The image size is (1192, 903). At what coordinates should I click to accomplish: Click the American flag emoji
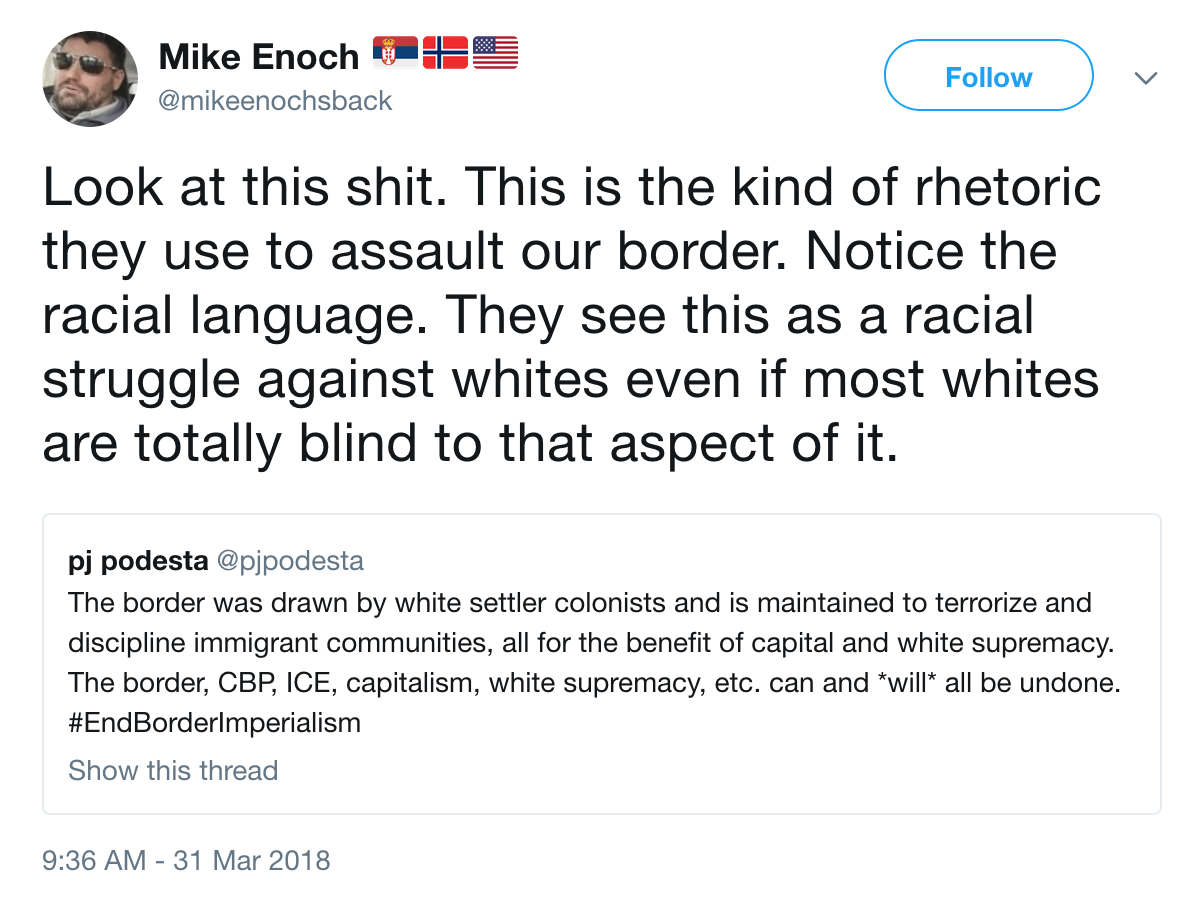(495, 53)
